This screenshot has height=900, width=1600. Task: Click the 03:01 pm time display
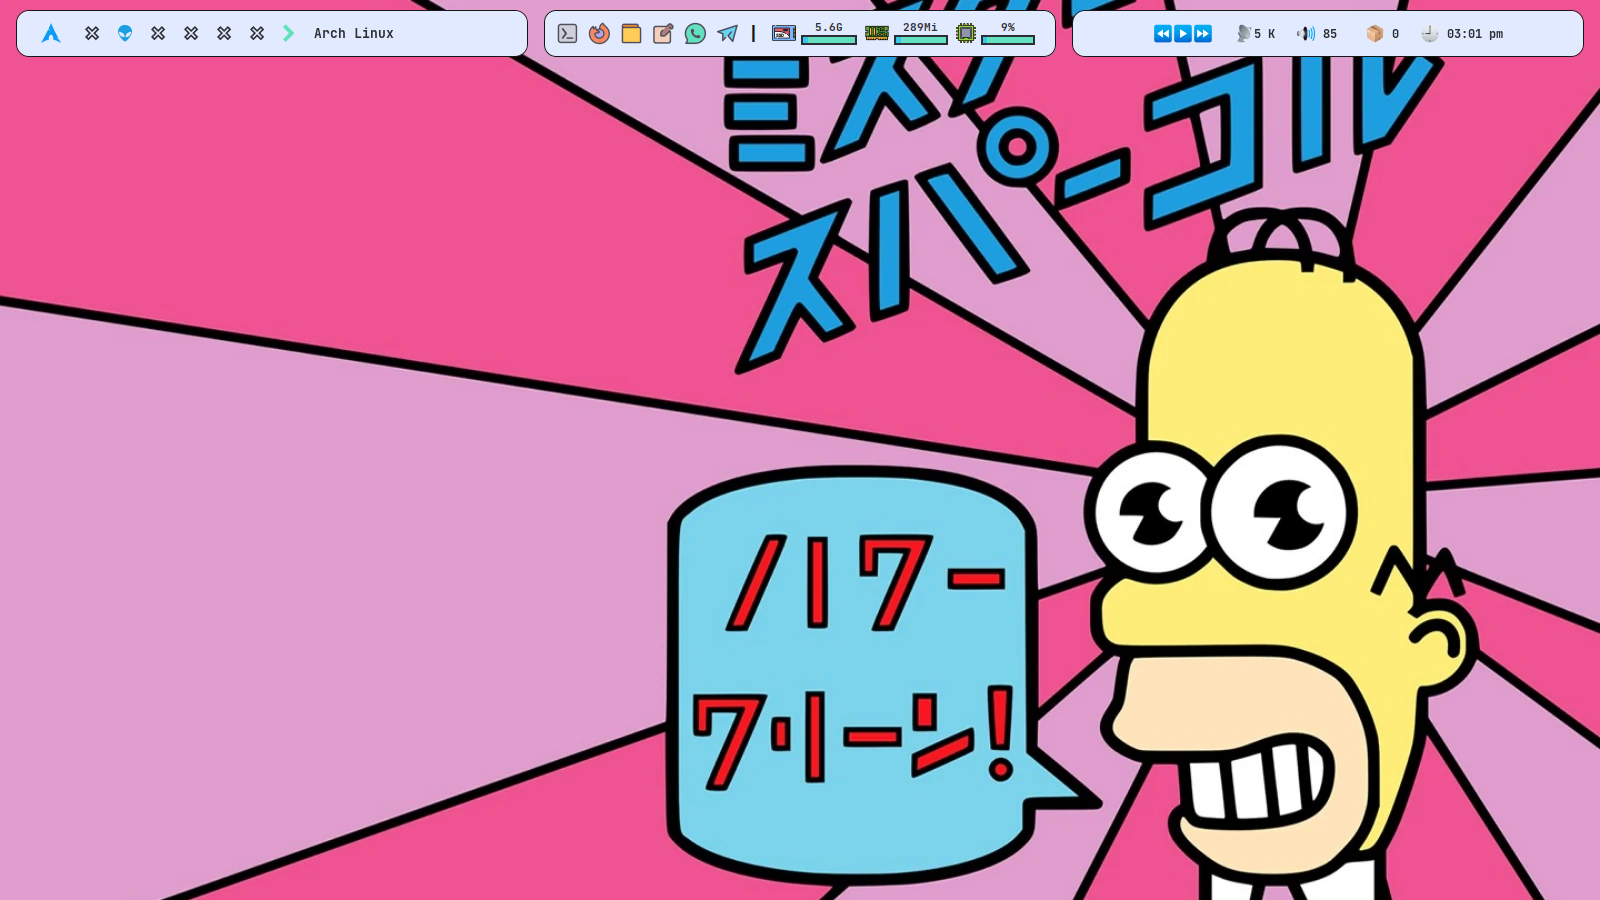1475,34
